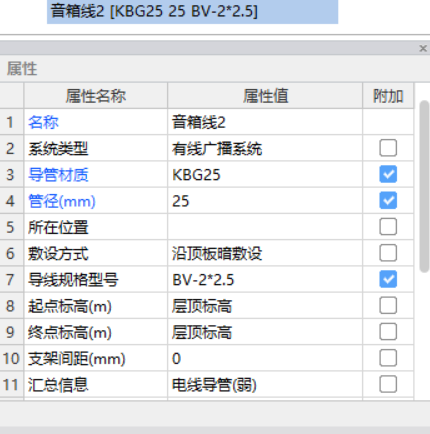Close the 属性 properties panel
The height and width of the screenshot is (434, 430).
point(423,49)
